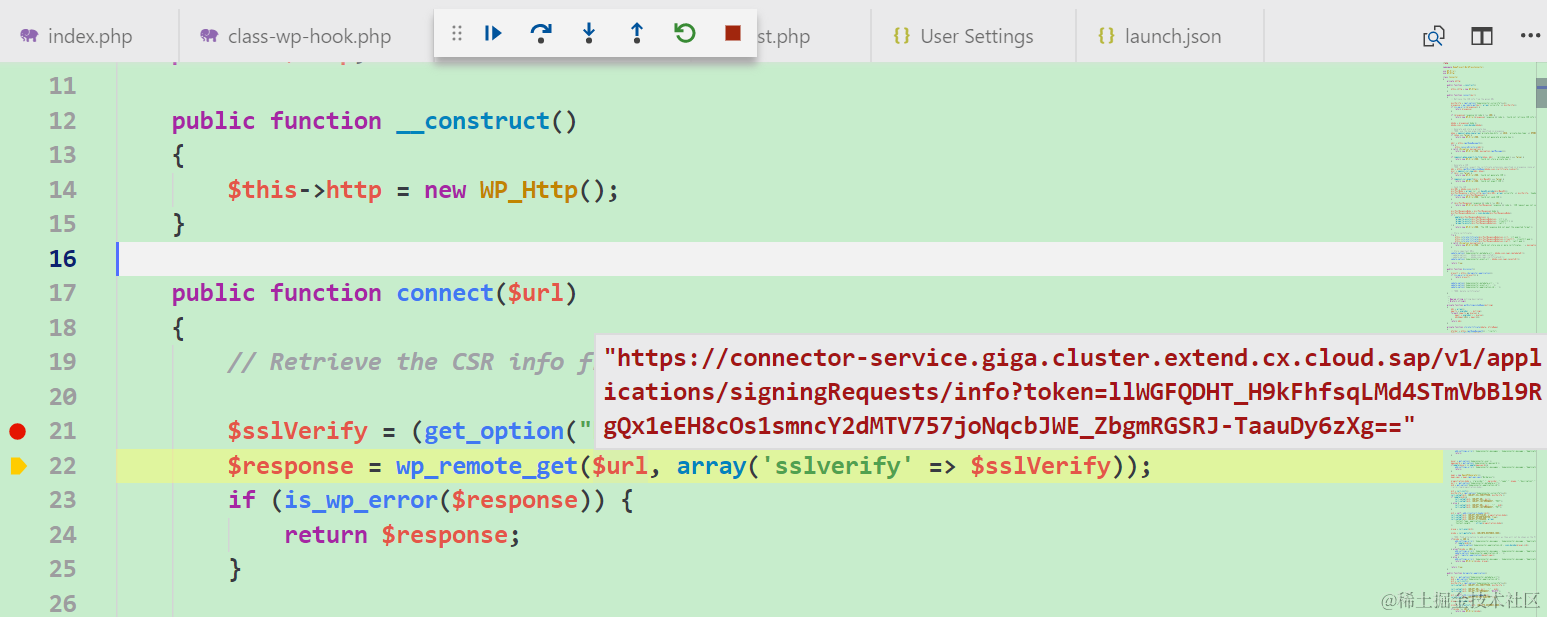Viewport: 1547px width, 617px height.
Task: Click the $url parameter on line 17
Action: tap(536, 293)
